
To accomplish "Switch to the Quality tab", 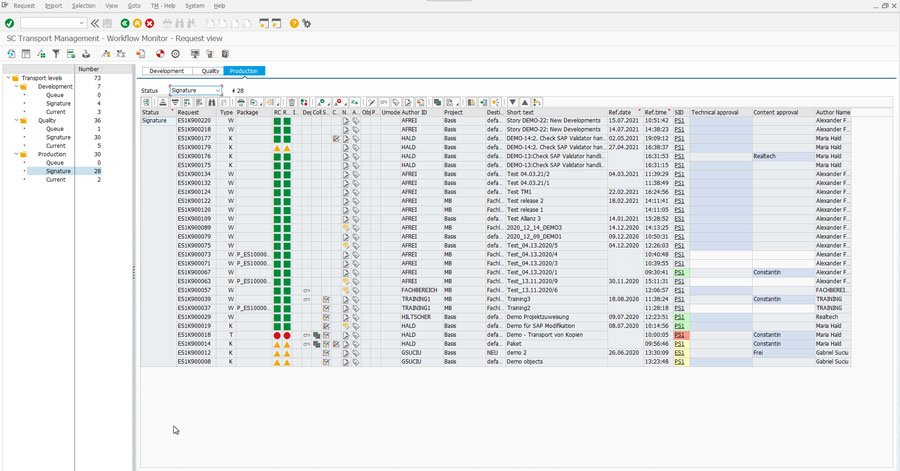I will (210, 71).
